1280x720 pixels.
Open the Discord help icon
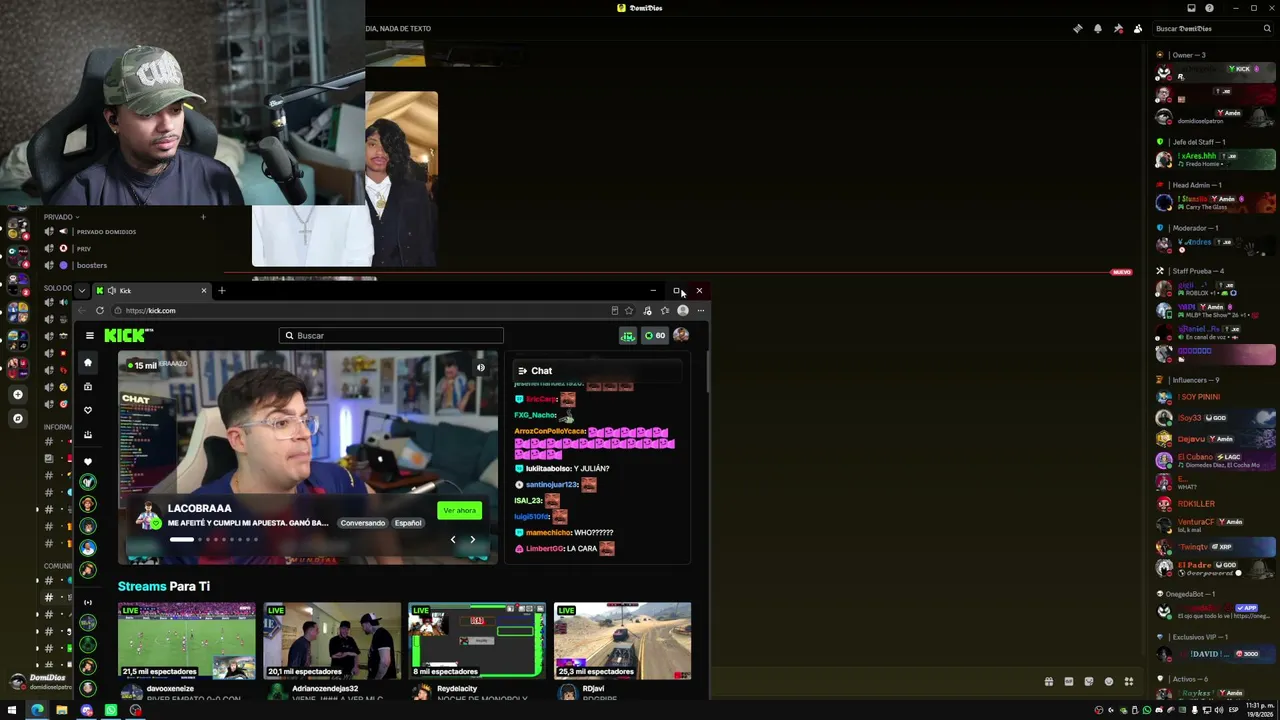coord(1210,8)
